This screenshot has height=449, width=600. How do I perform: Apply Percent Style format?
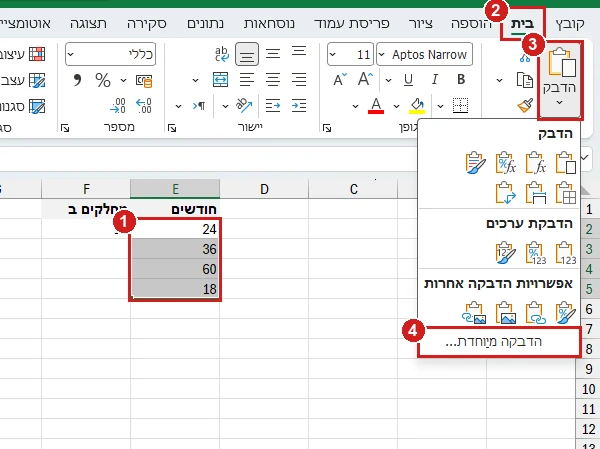[103, 80]
